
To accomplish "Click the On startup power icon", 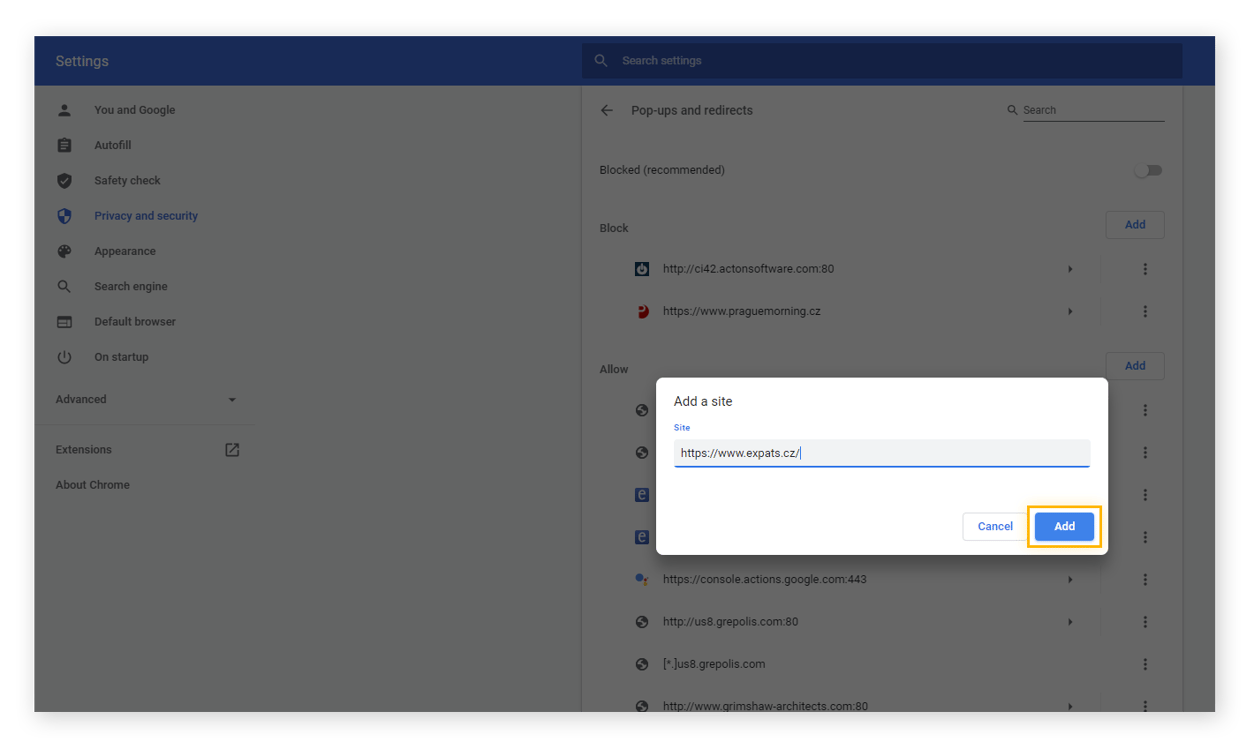I will point(64,357).
